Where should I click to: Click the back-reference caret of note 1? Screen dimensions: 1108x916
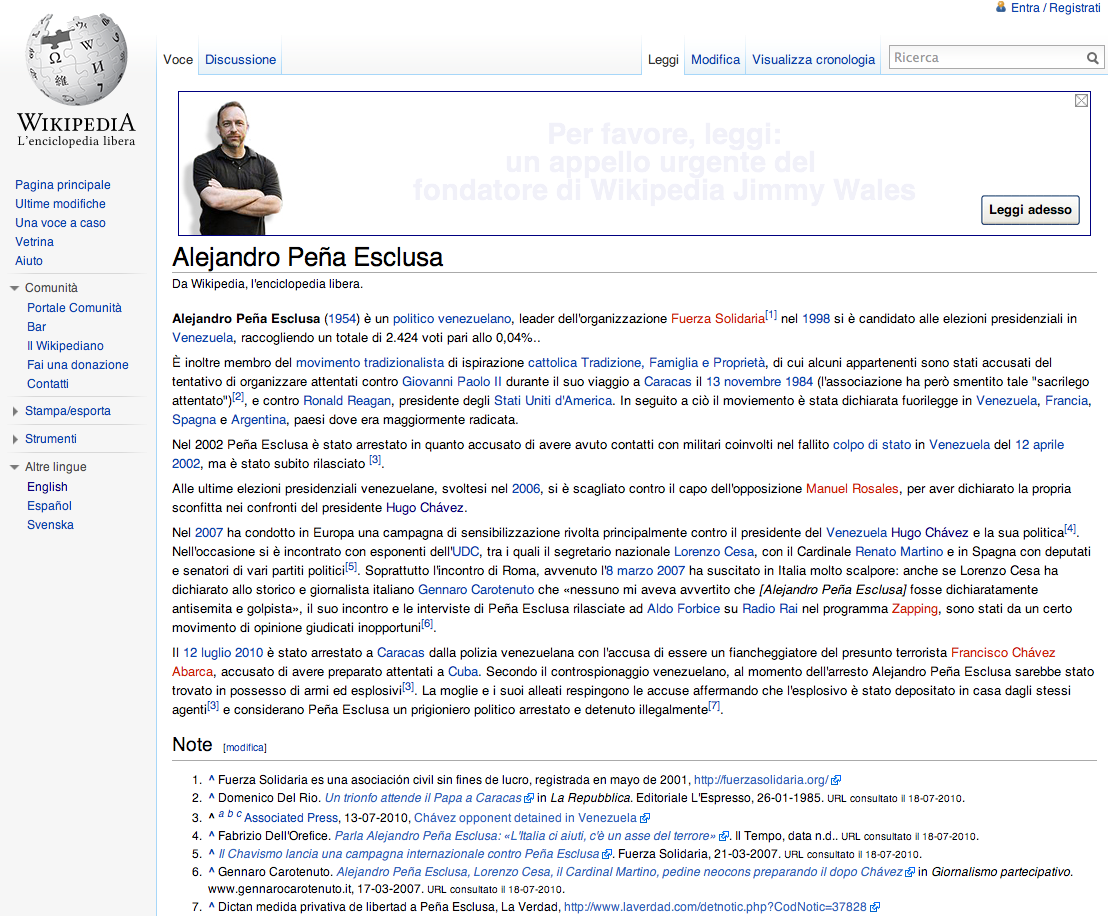[x=211, y=780]
